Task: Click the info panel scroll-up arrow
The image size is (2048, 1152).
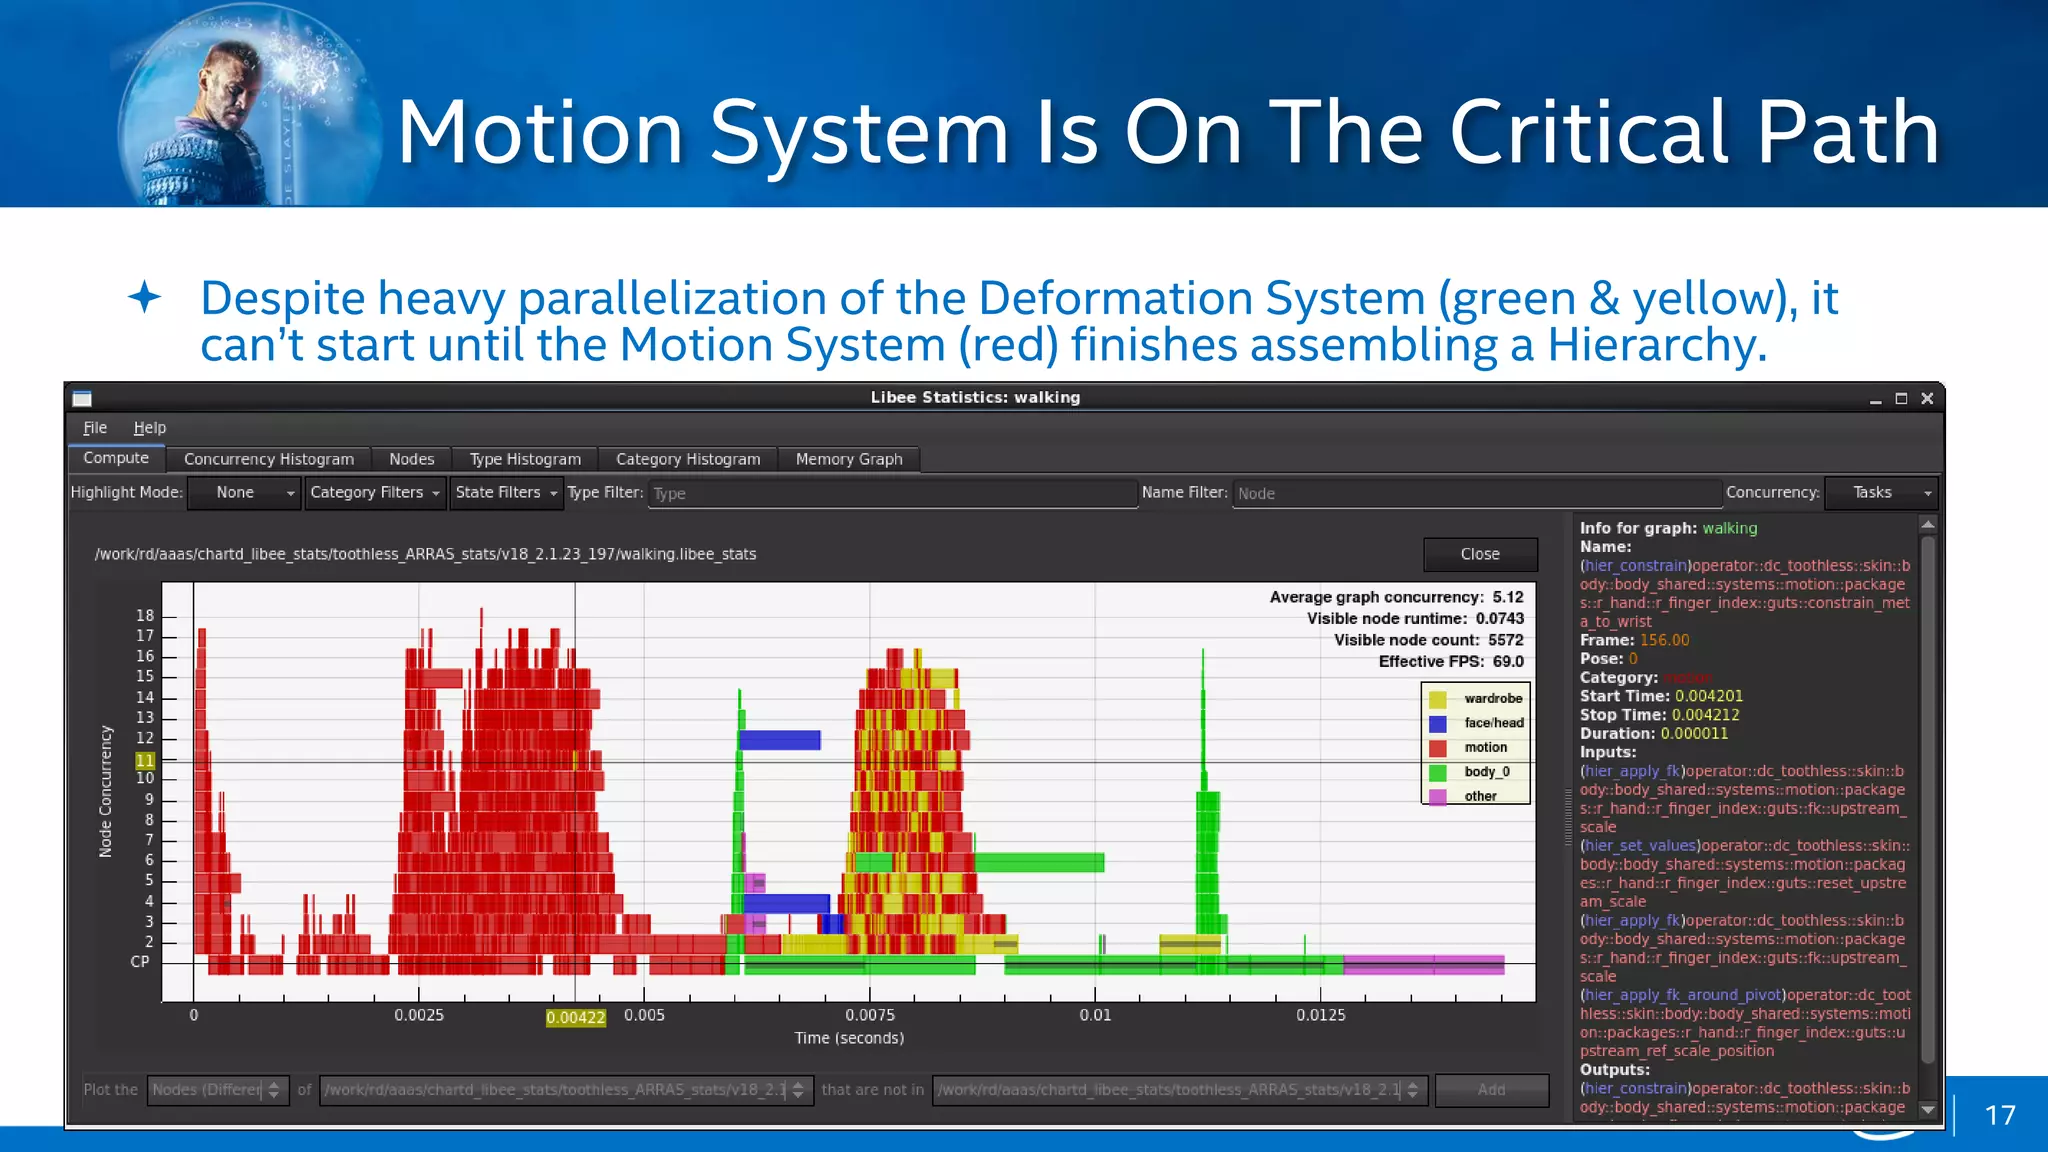Action: 1927,525
